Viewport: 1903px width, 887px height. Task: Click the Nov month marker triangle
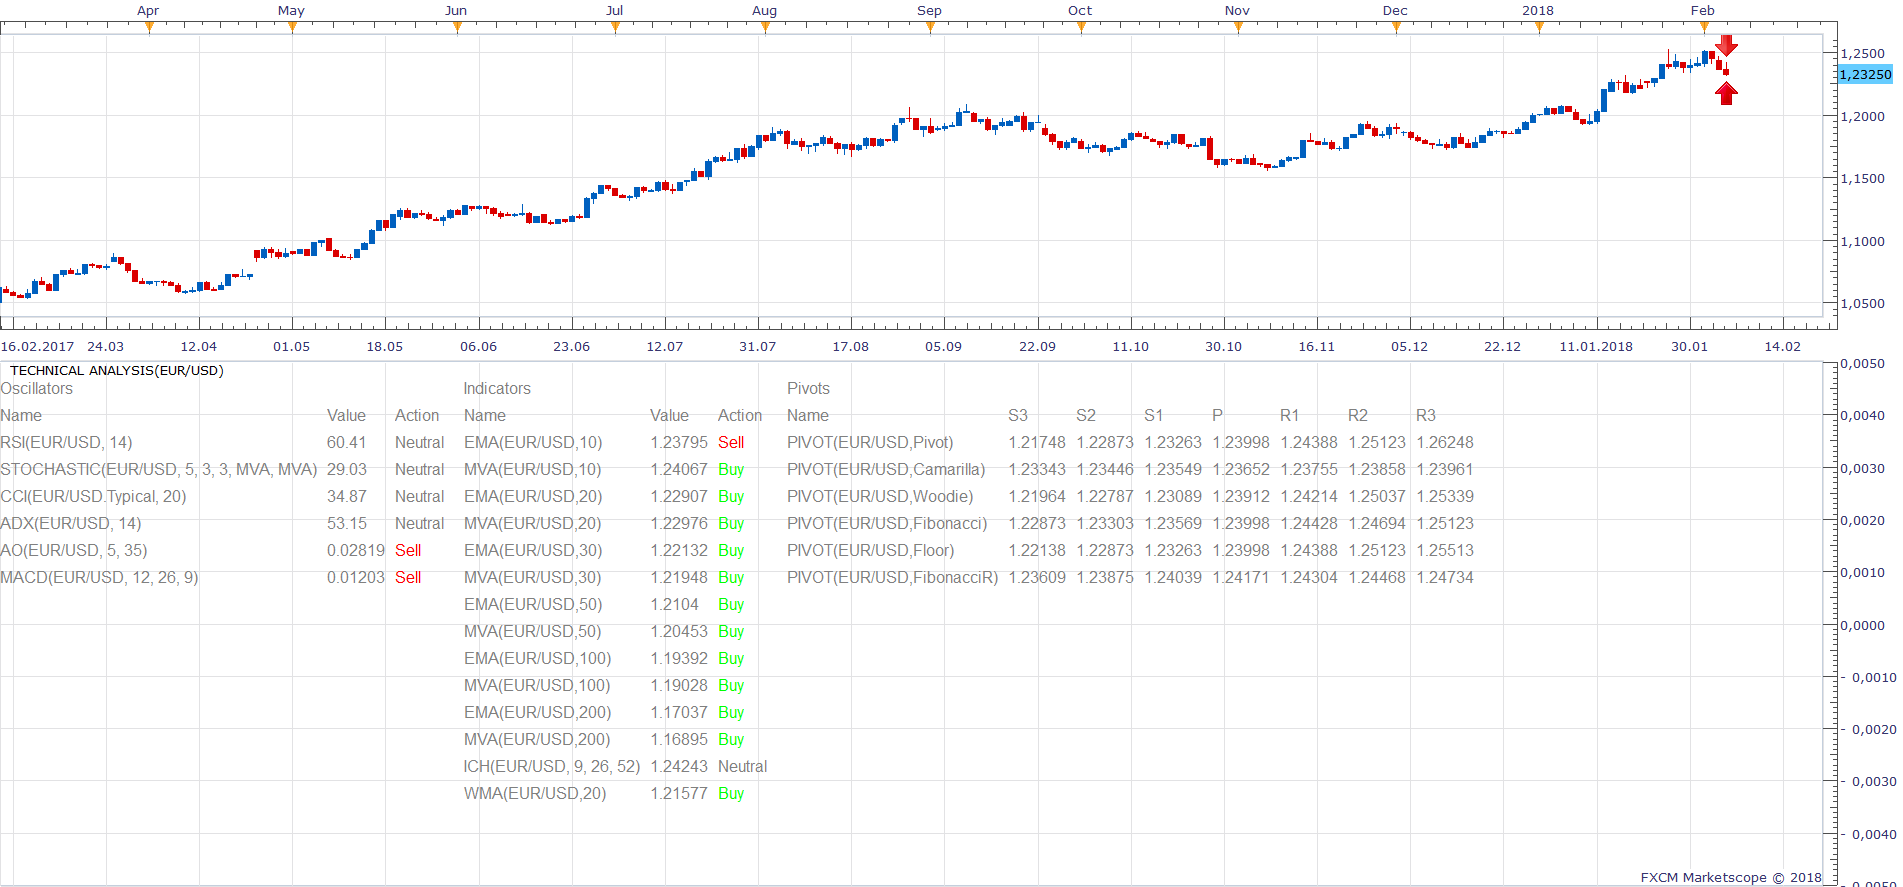1238,27
